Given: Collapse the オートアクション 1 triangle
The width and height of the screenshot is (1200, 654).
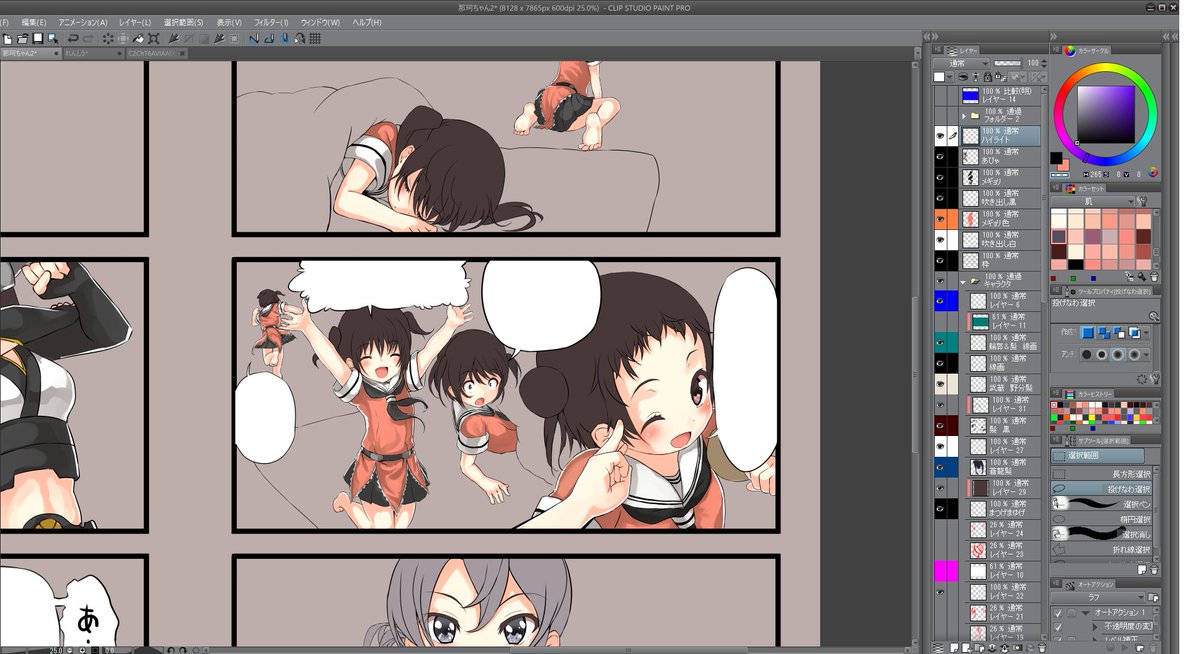Looking at the screenshot, I should 1084,612.
